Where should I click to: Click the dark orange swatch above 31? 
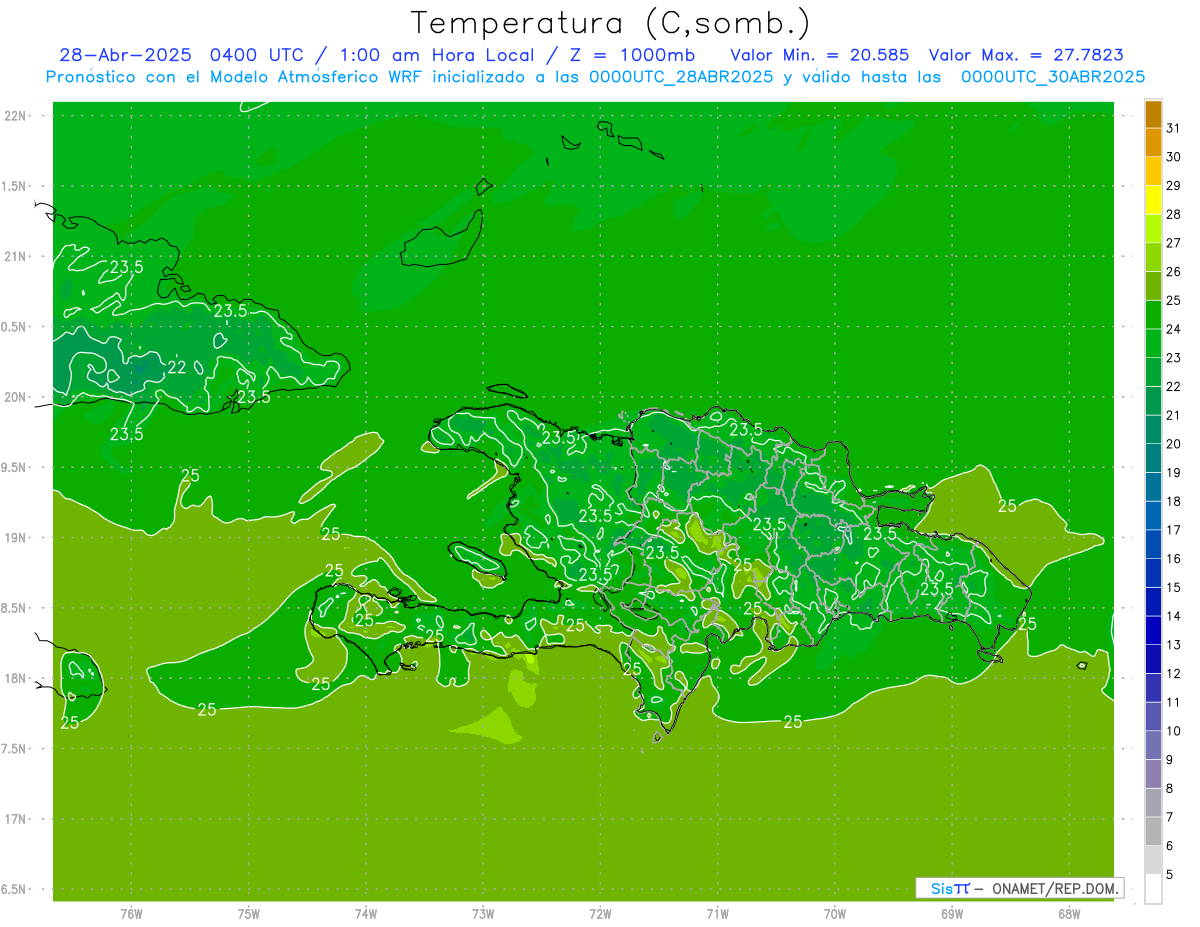pos(1153,115)
